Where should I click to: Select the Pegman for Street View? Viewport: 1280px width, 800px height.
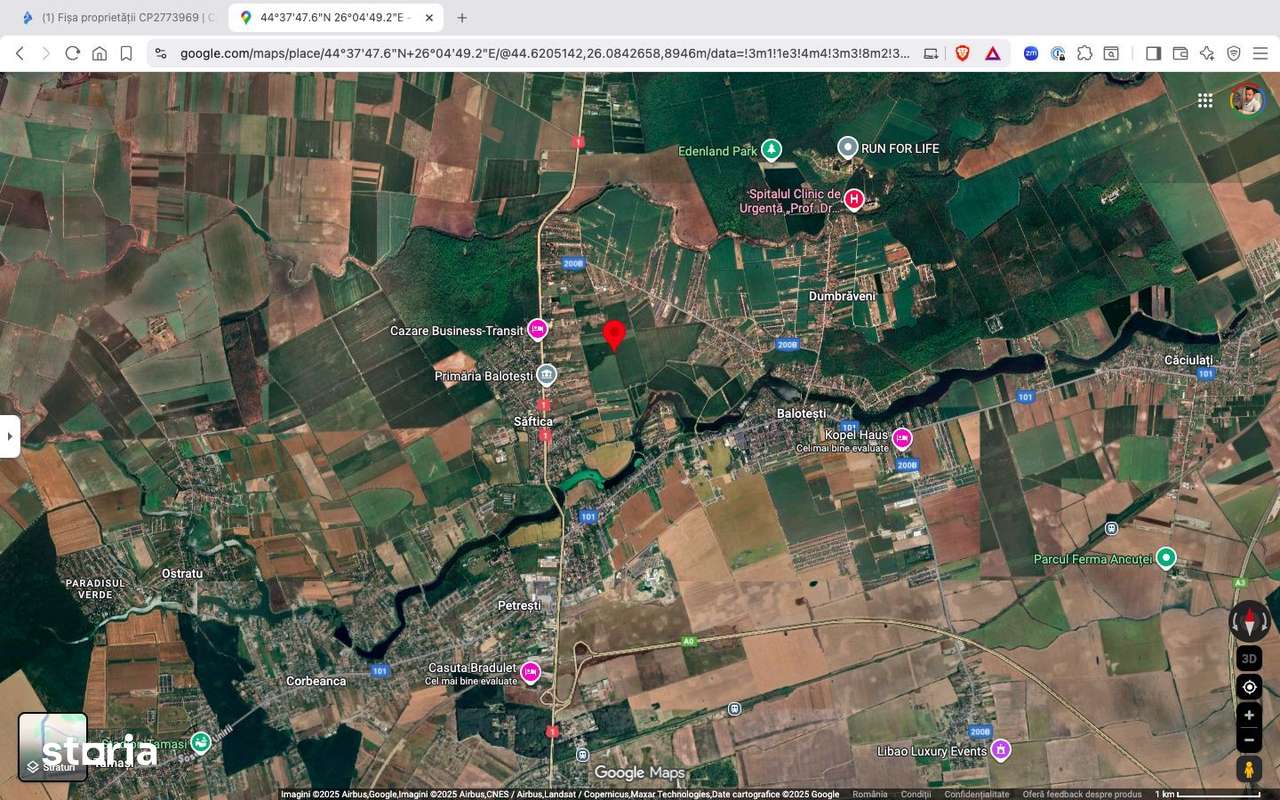tap(1248, 769)
